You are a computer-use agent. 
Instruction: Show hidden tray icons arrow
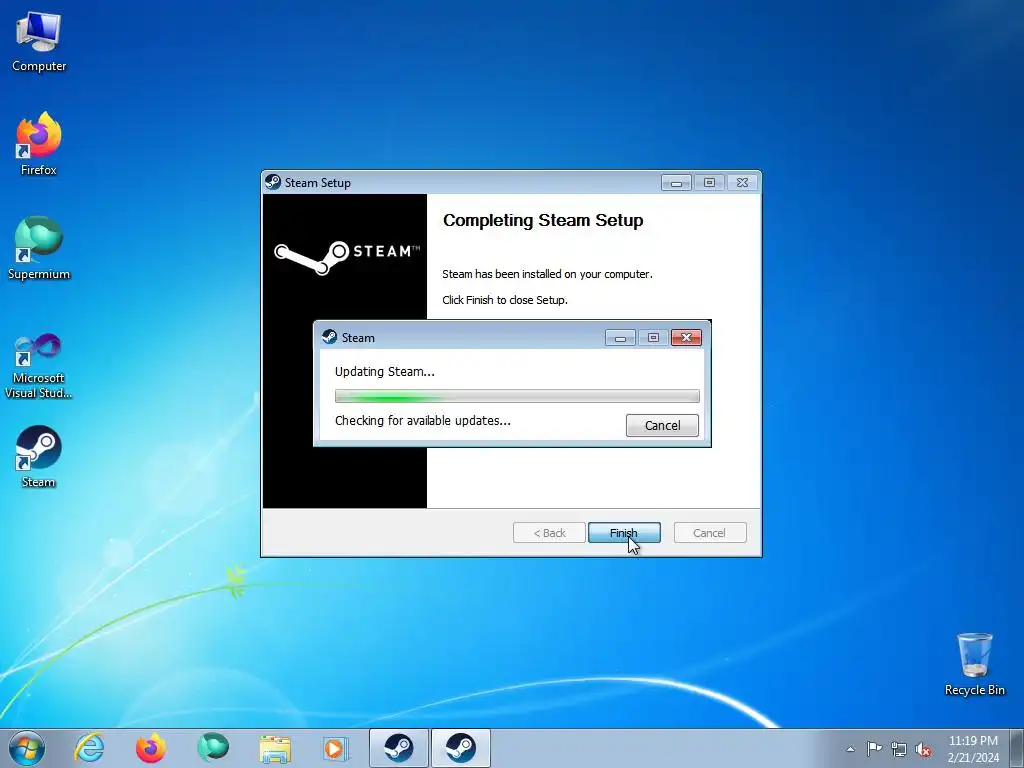[850, 749]
